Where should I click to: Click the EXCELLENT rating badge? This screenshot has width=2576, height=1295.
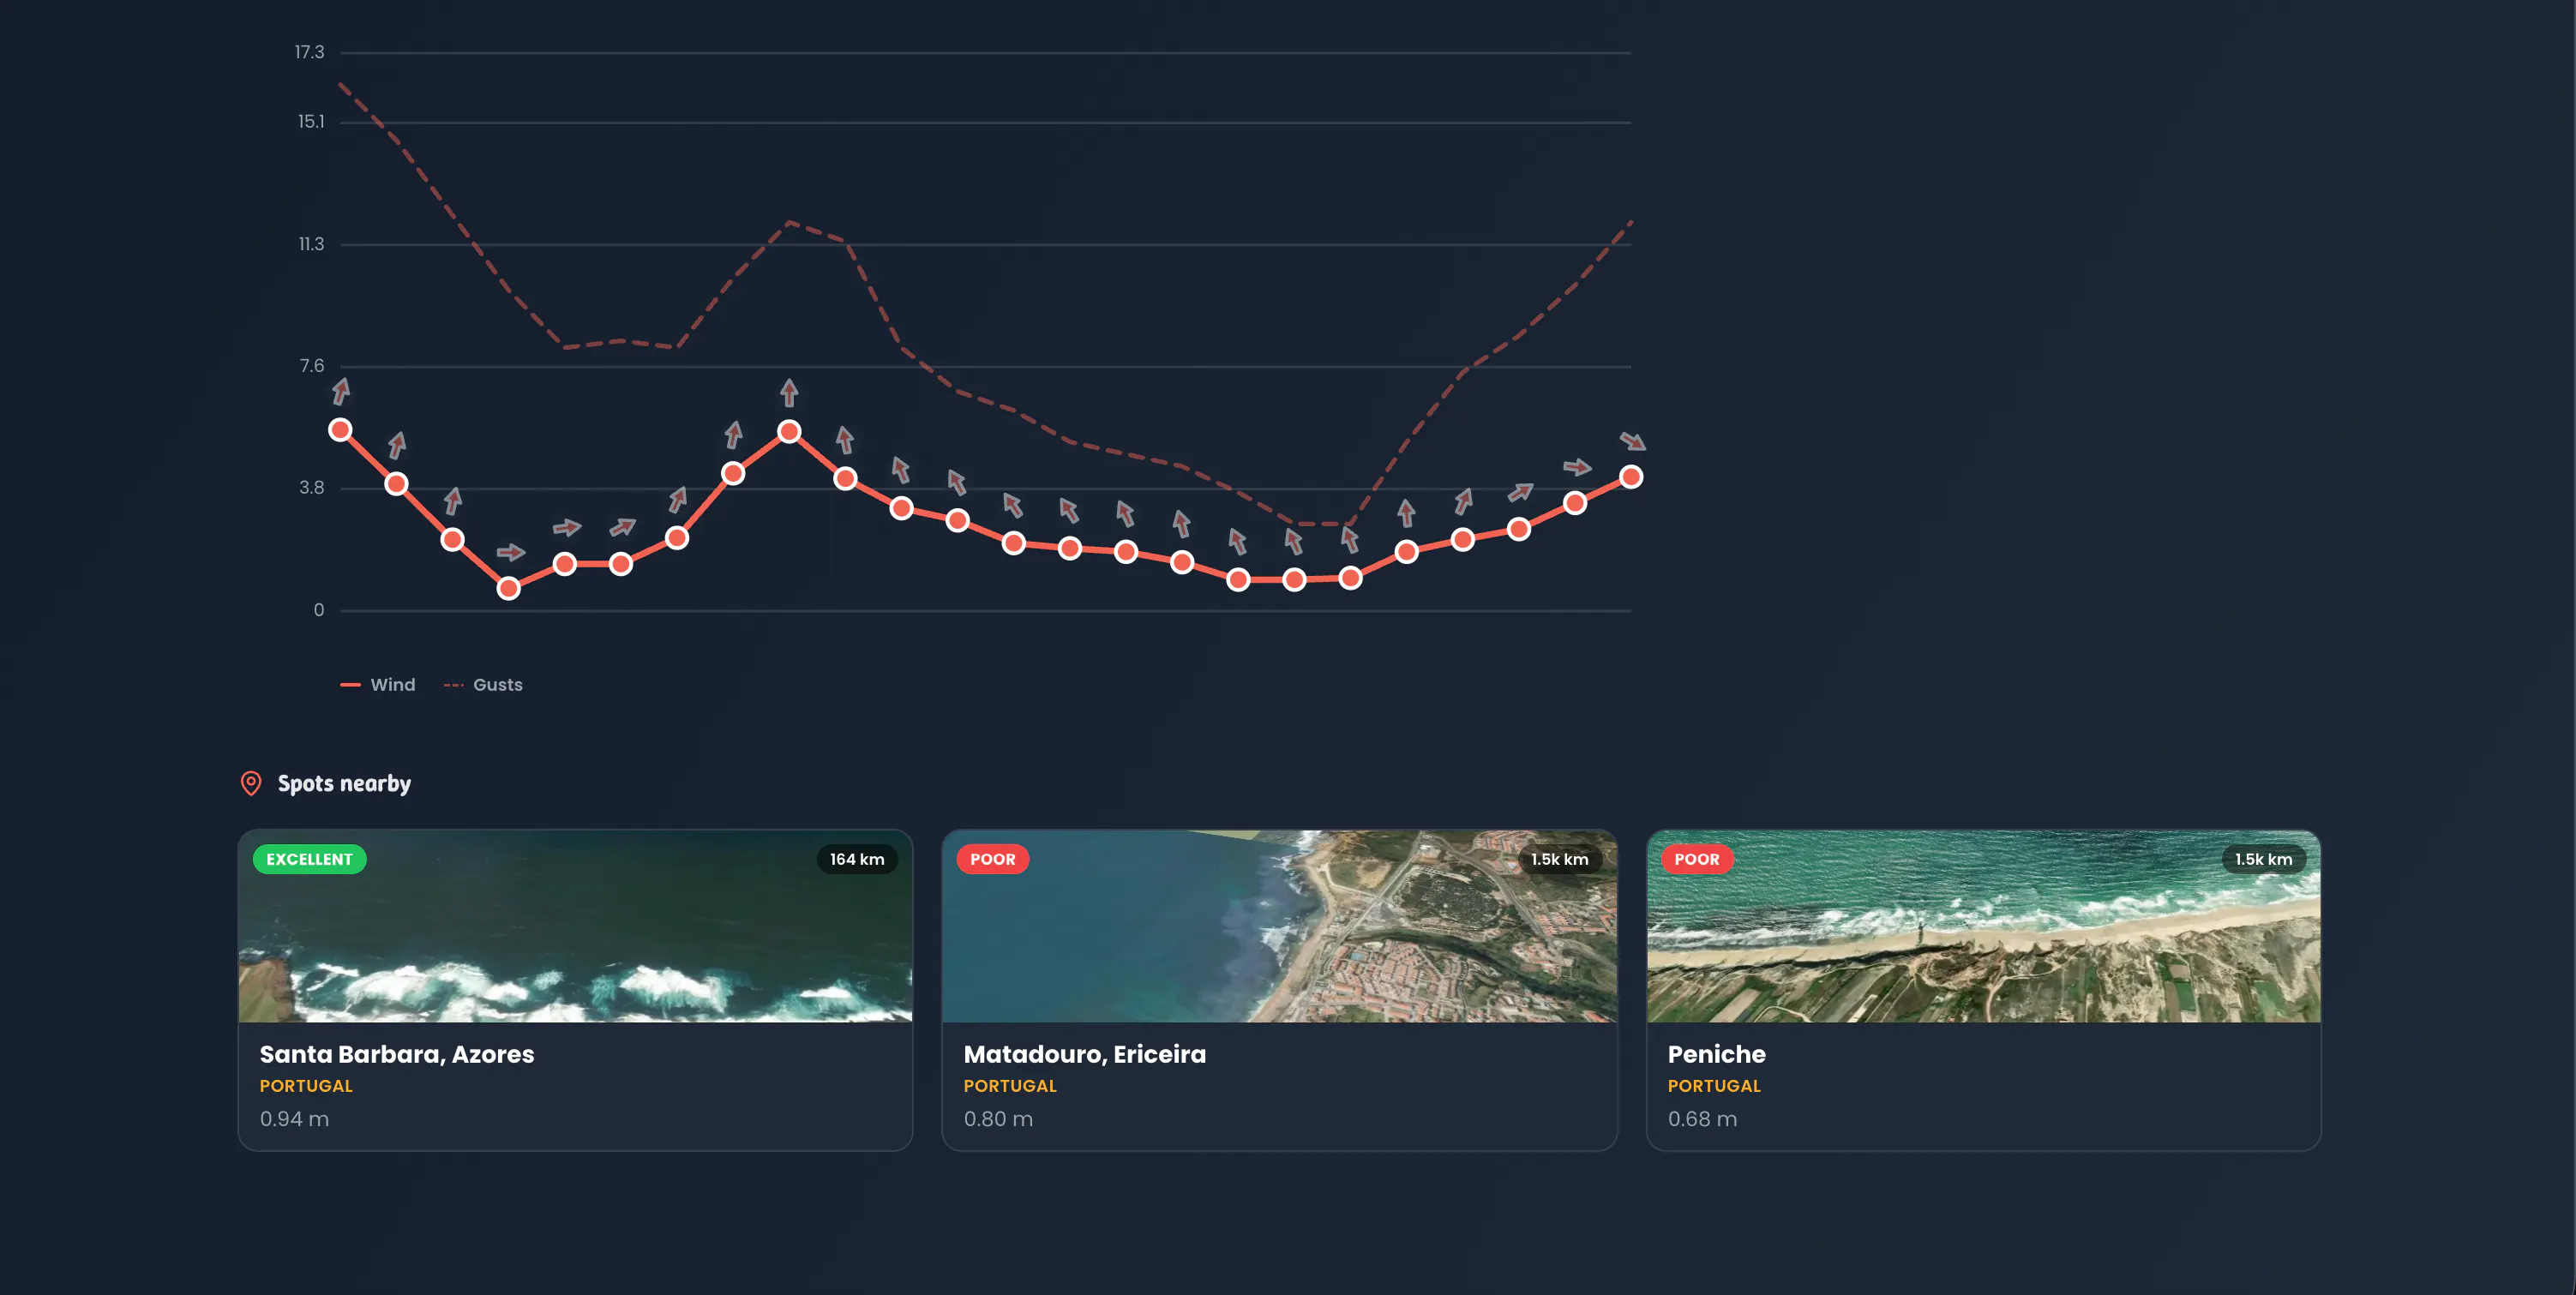pyautogui.click(x=309, y=859)
